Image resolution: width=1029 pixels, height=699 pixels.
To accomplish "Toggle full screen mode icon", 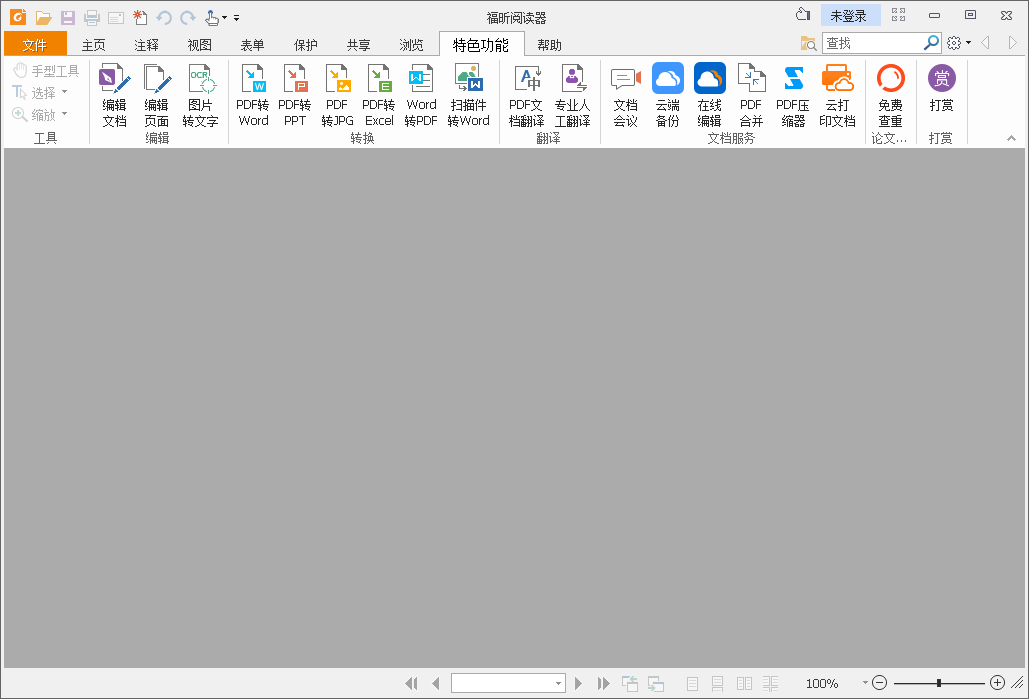I will [x=898, y=14].
